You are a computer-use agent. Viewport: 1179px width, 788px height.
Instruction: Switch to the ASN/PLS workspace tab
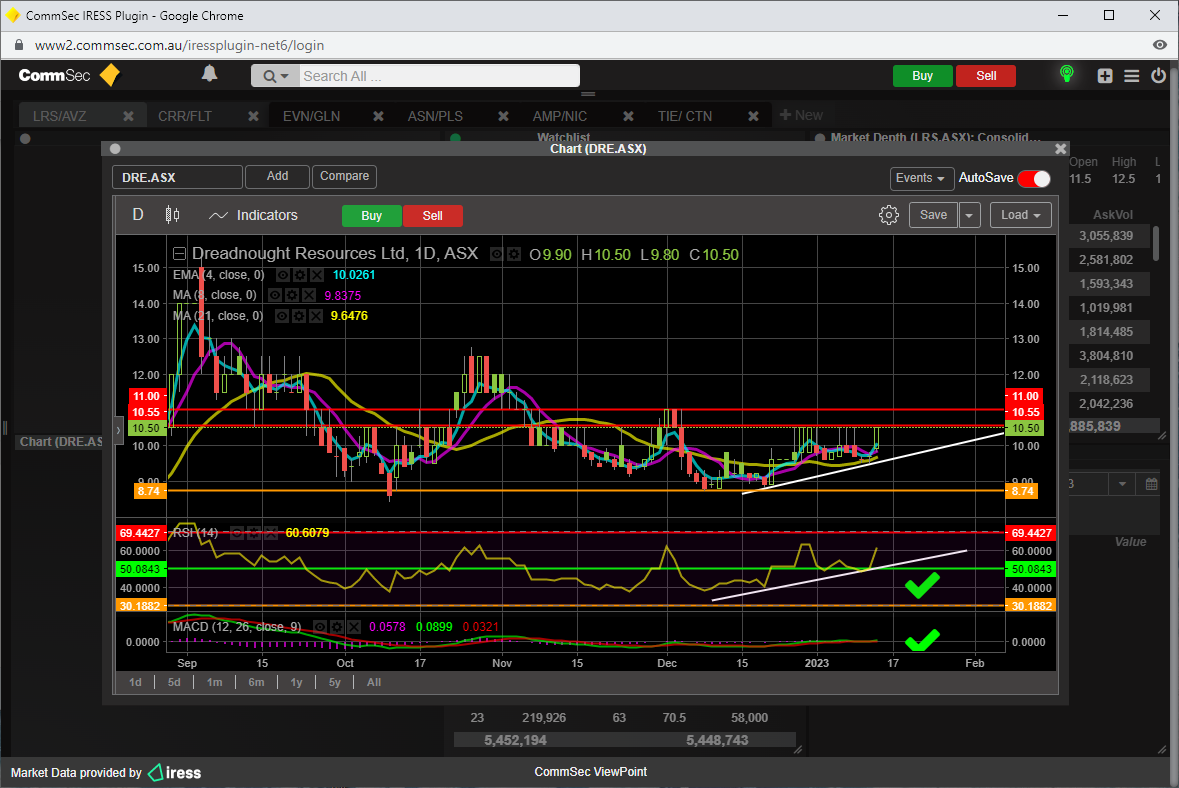point(435,117)
